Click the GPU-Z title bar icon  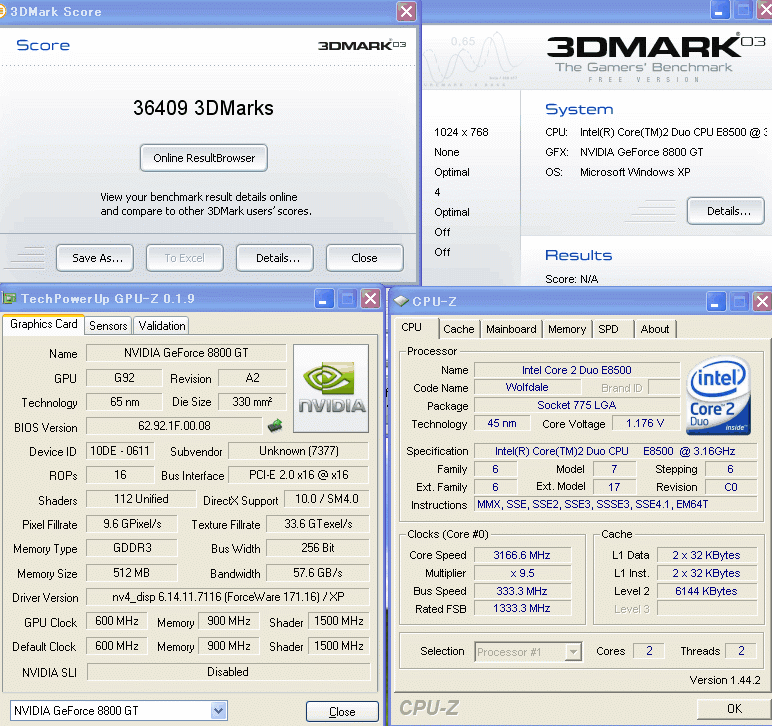(10, 299)
